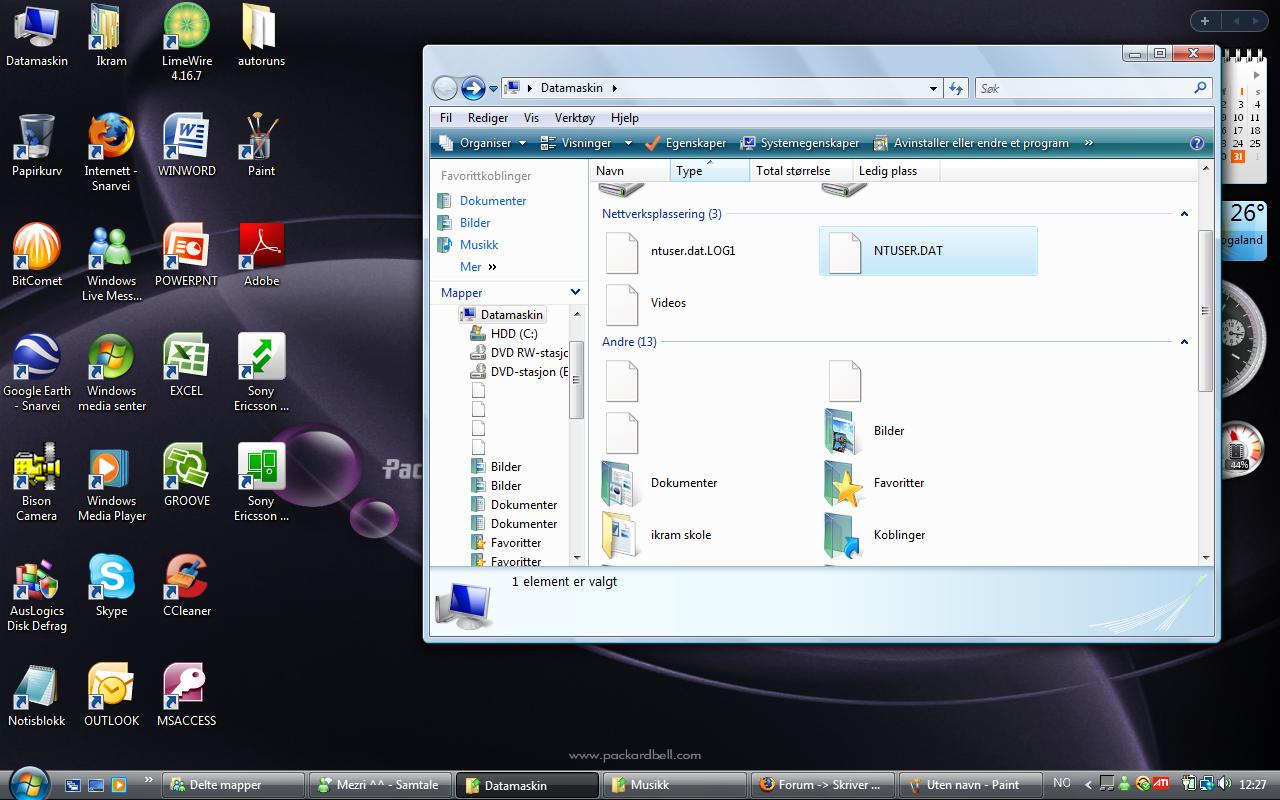Open the Ikram folder desktop icon
1280x800 pixels.
111,36
